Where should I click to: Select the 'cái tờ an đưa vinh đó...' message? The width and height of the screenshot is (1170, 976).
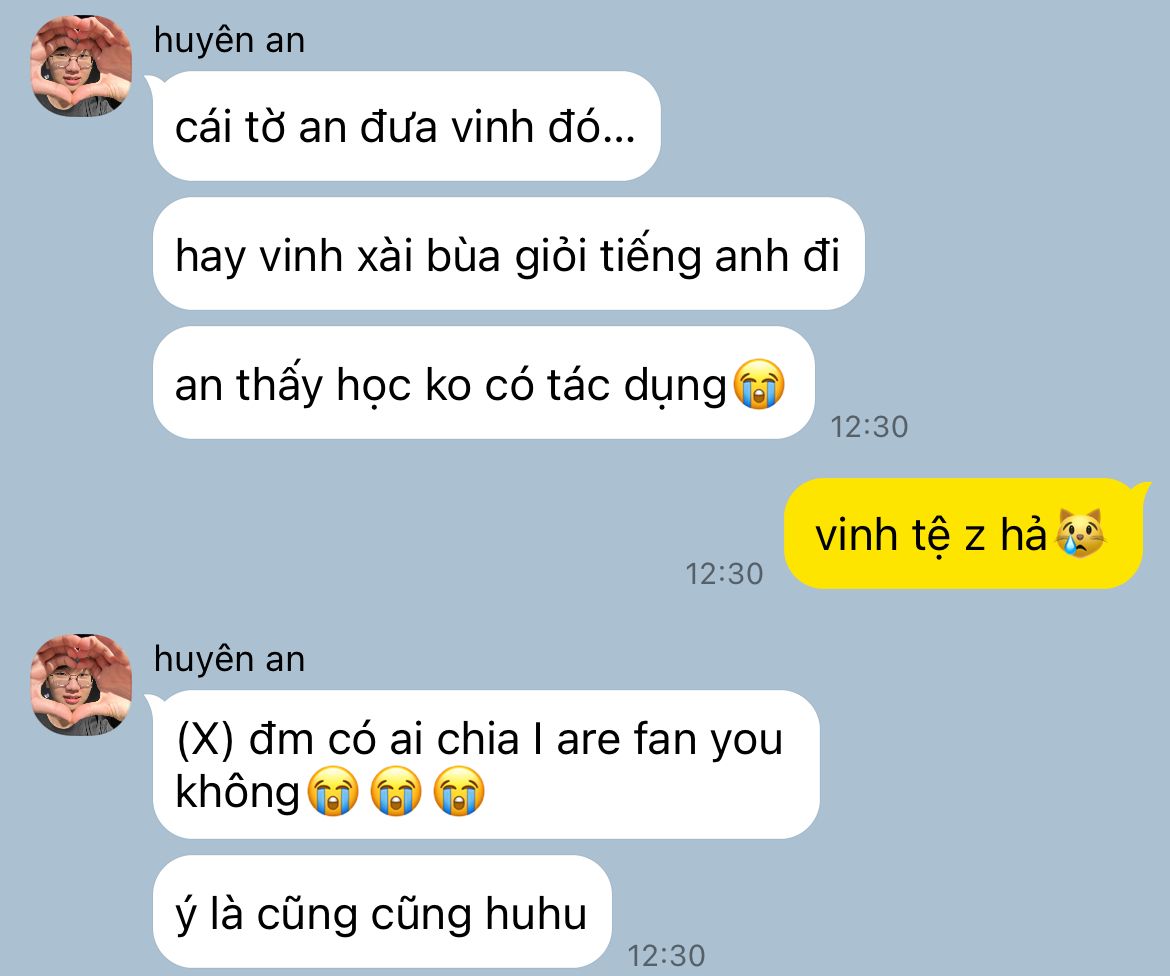407,126
